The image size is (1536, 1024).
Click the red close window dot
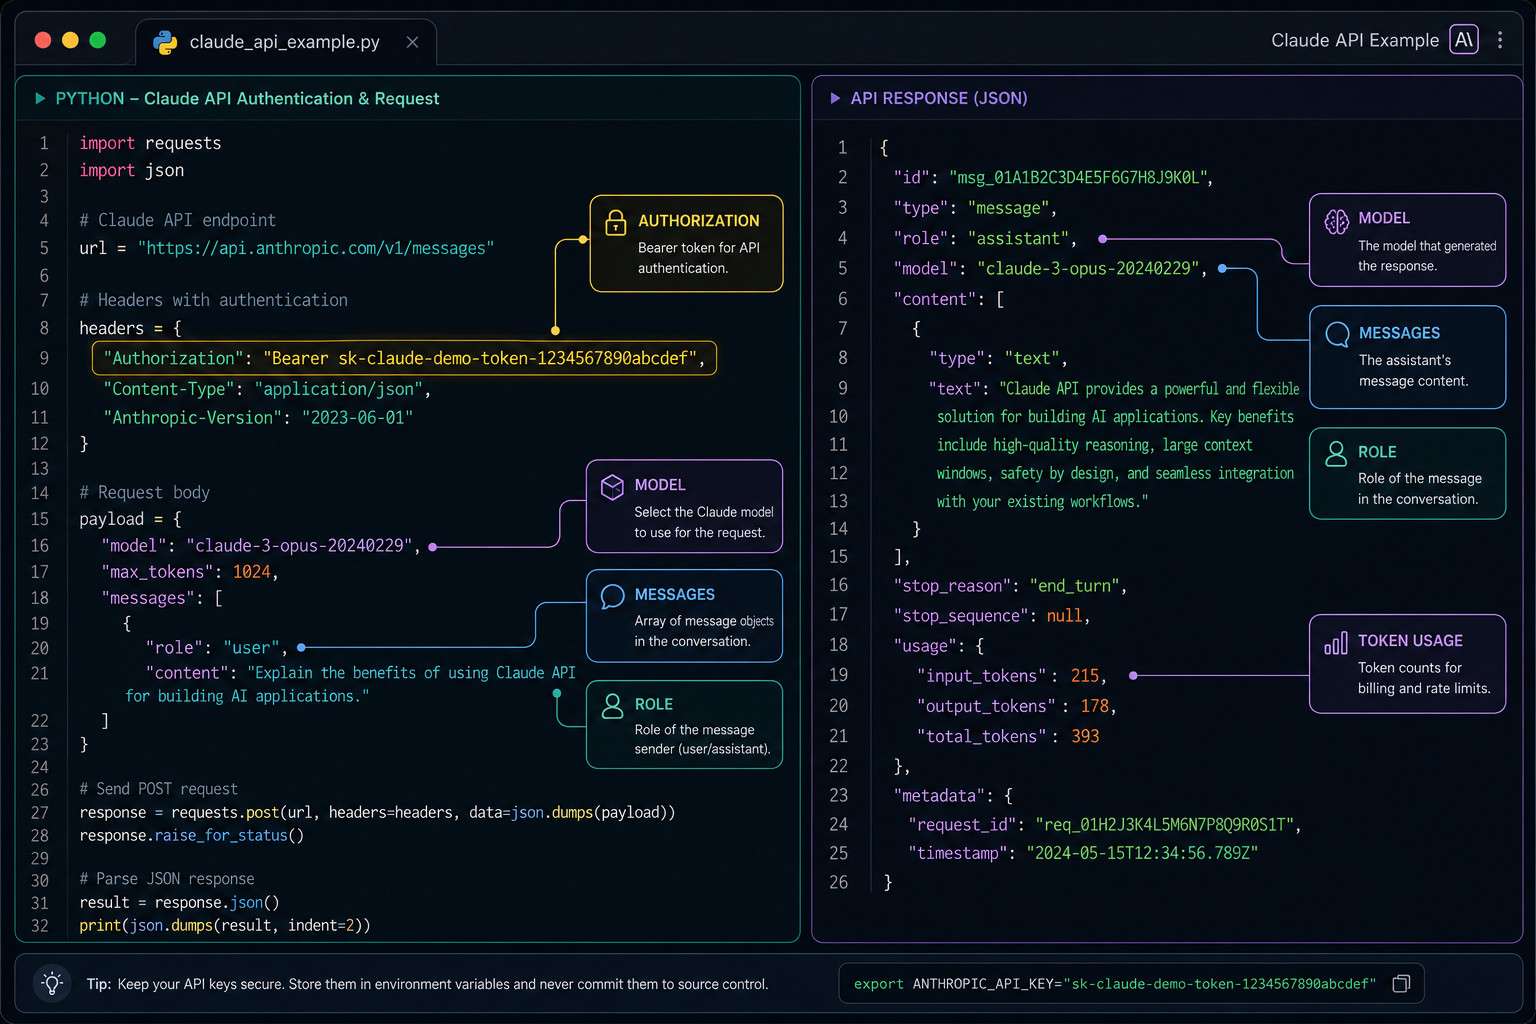[43, 40]
